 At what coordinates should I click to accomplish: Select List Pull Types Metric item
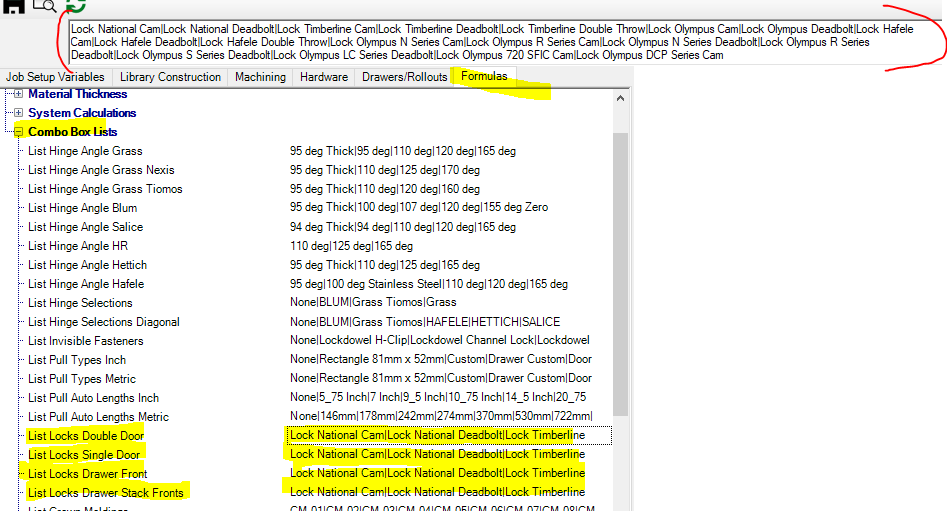(x=82, y=379)
